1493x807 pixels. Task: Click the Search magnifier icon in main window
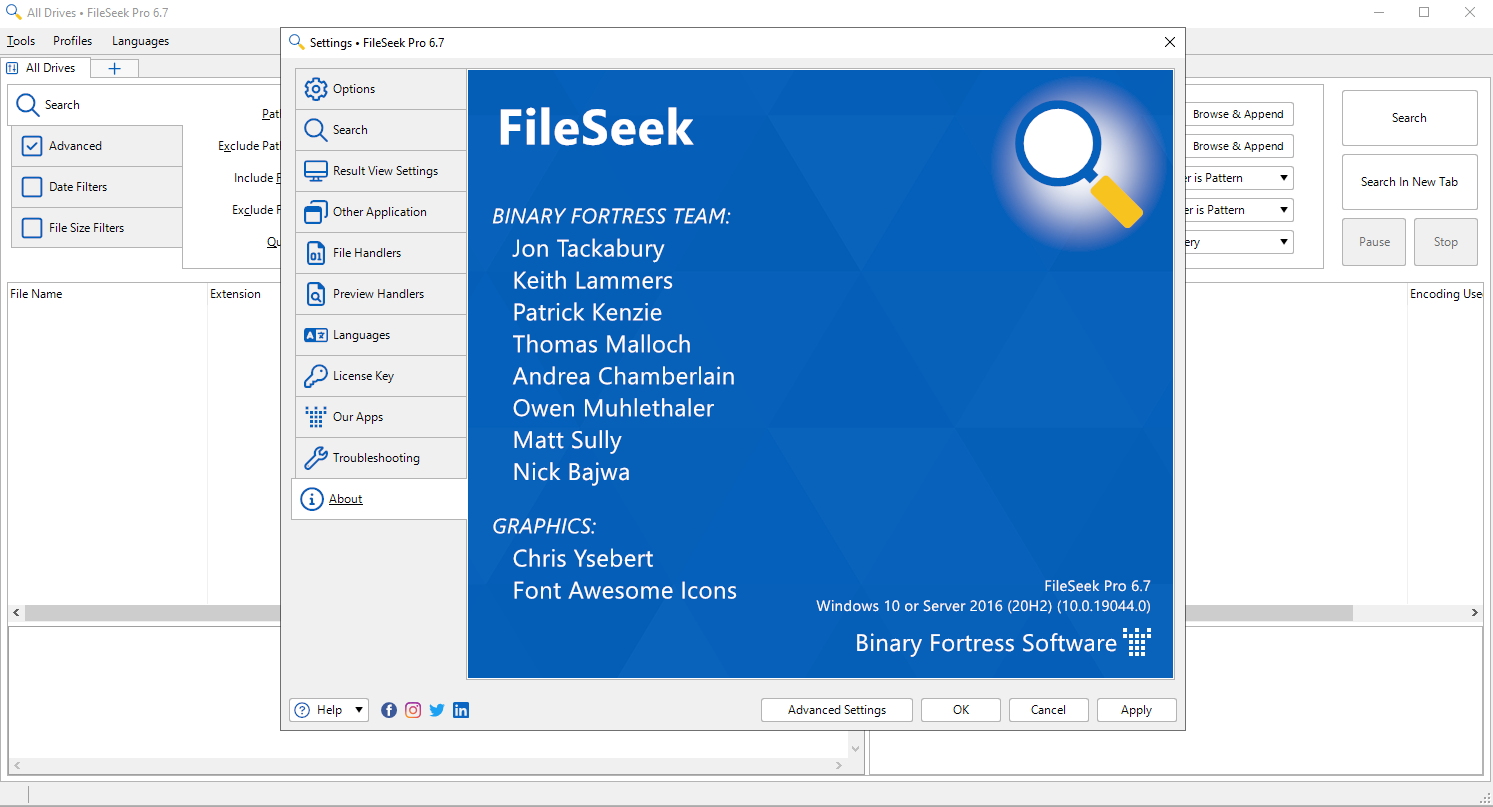click(28, 105)
